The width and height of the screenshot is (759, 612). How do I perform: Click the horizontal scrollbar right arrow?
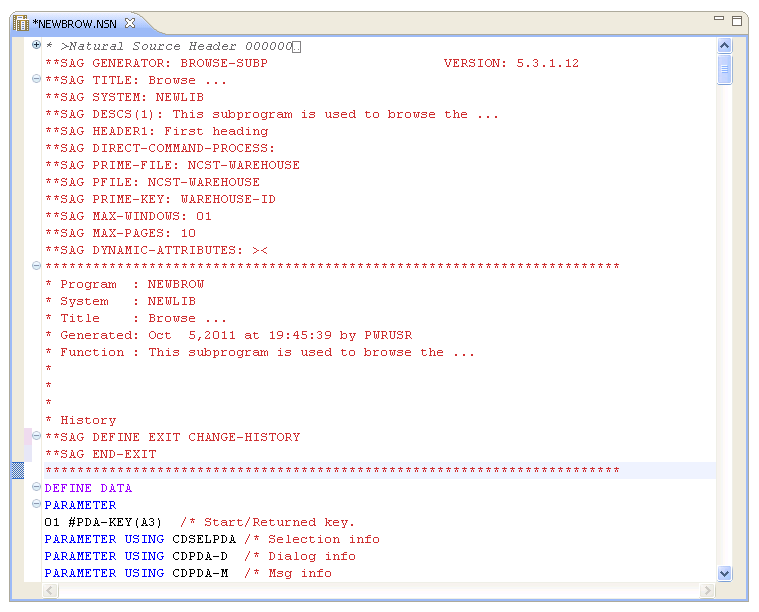(707, 590)
